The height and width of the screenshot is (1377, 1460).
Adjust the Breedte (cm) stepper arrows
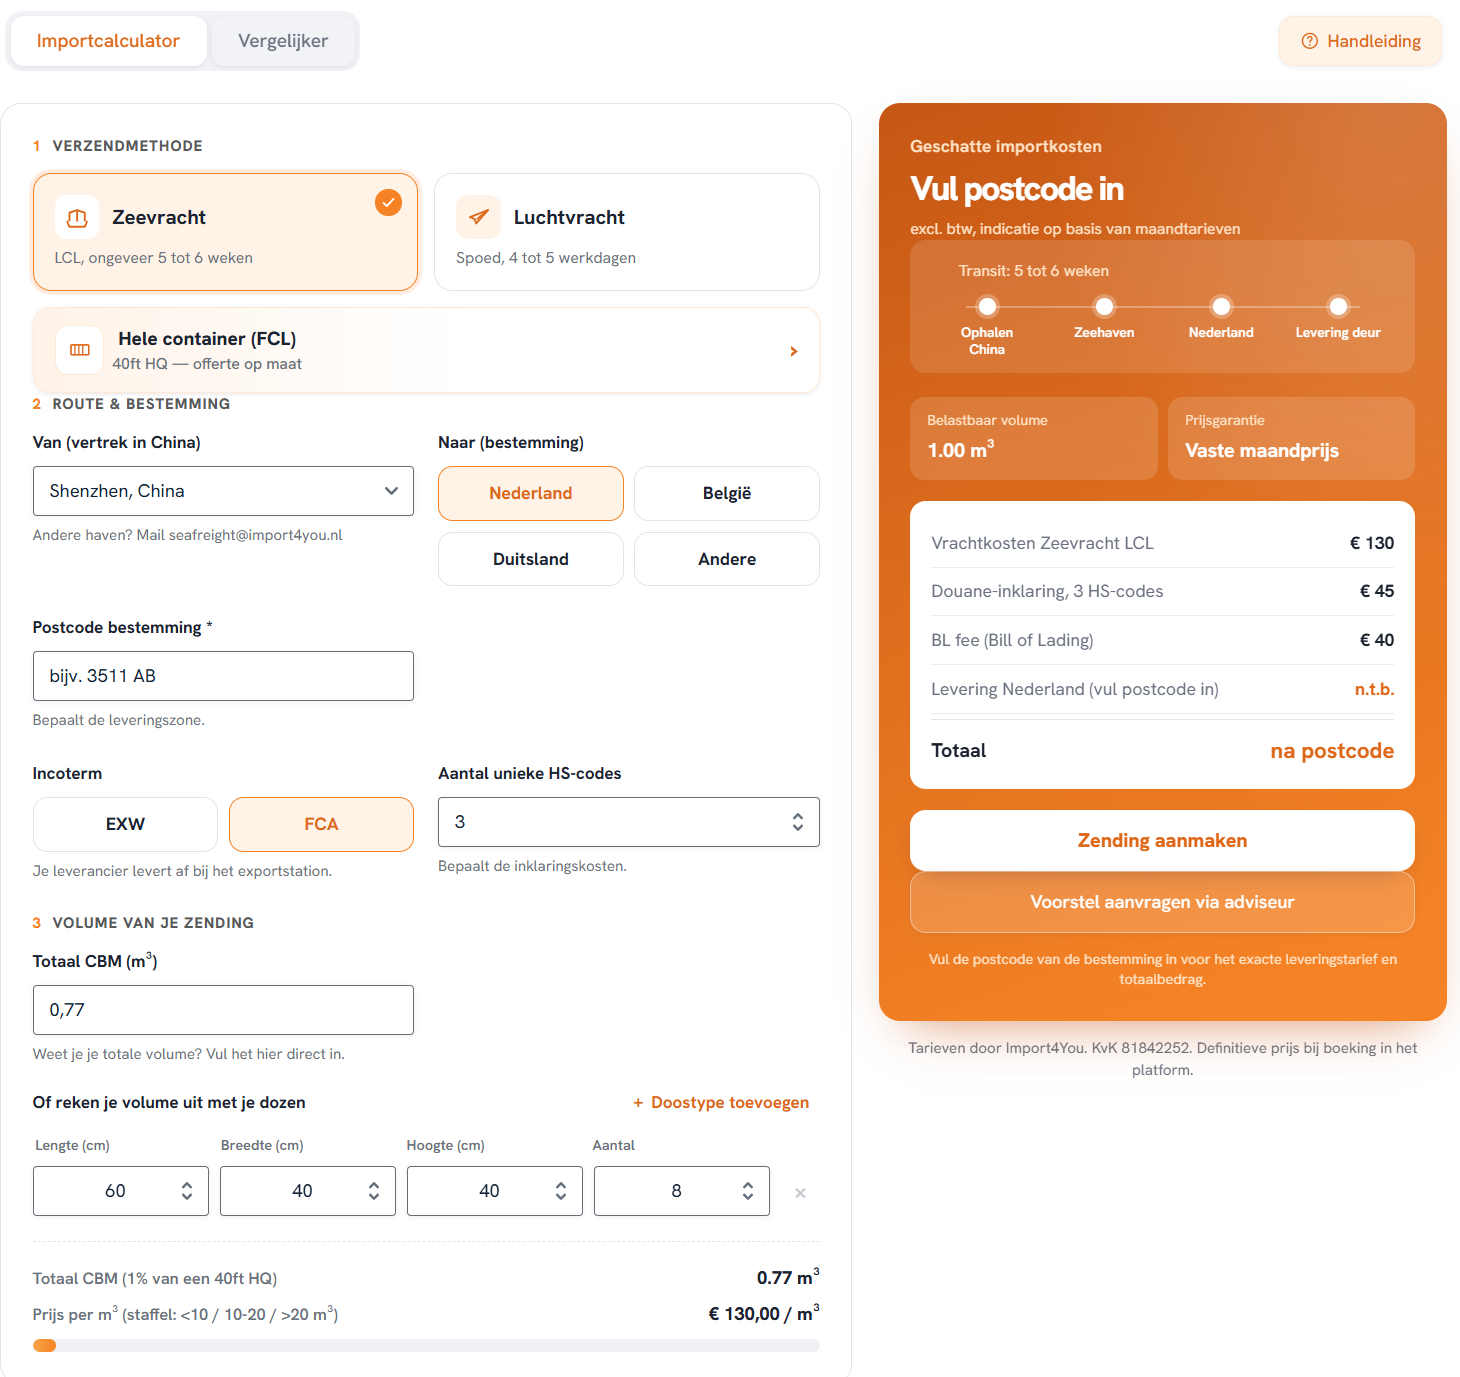(374, 1191)
